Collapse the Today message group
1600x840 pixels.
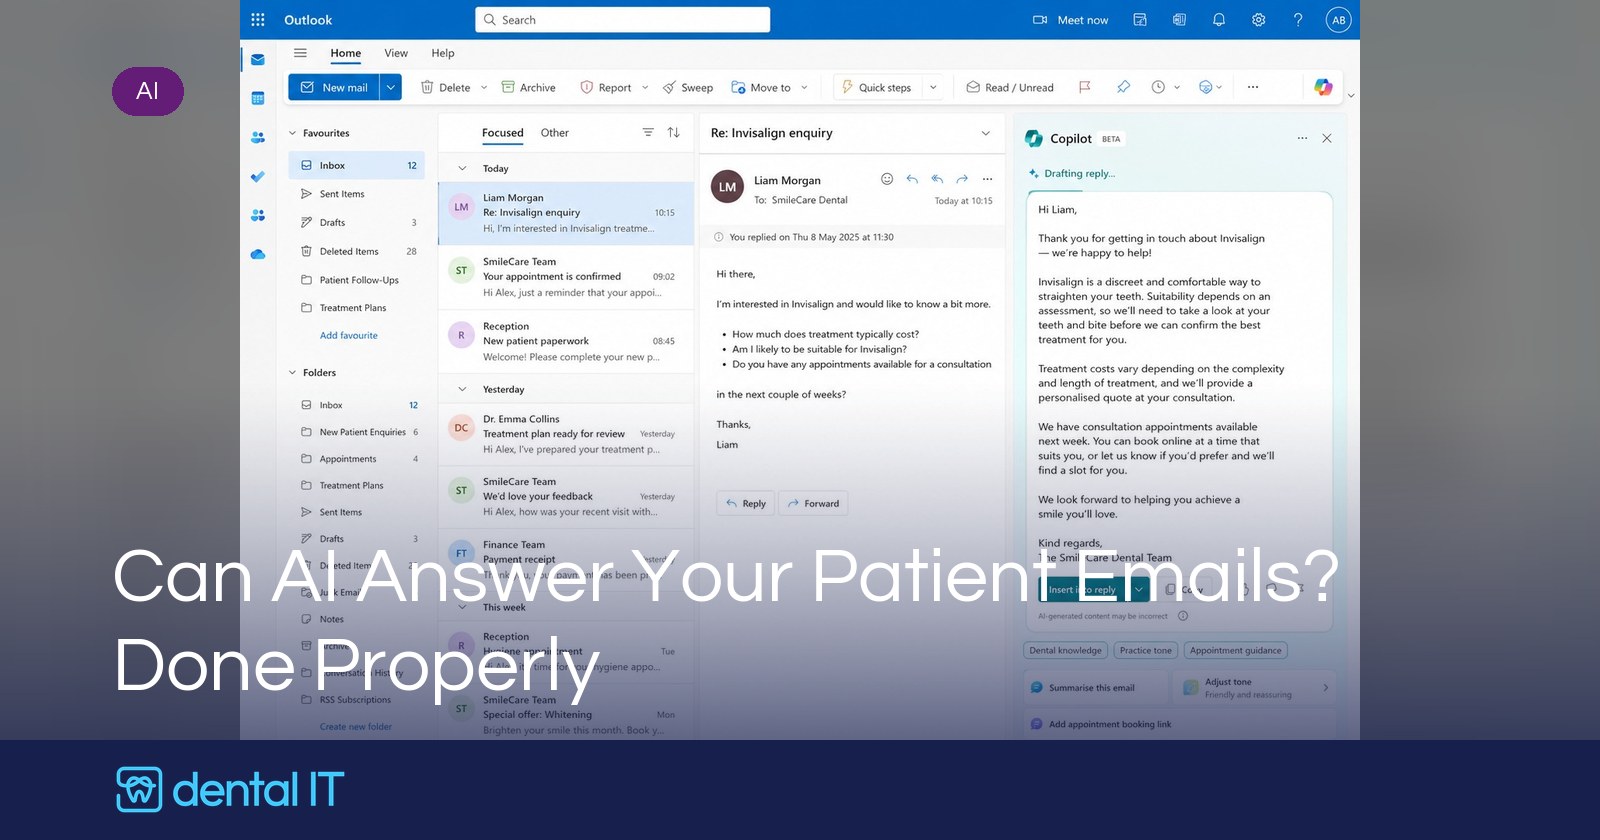[462, 169]
